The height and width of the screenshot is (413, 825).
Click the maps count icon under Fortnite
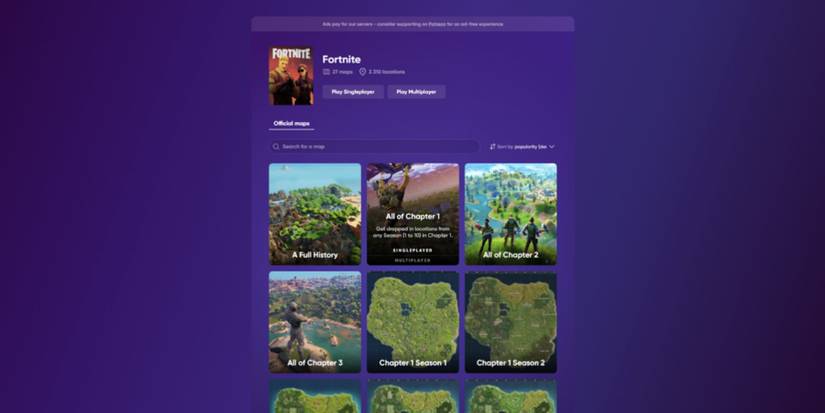(326, 72)
